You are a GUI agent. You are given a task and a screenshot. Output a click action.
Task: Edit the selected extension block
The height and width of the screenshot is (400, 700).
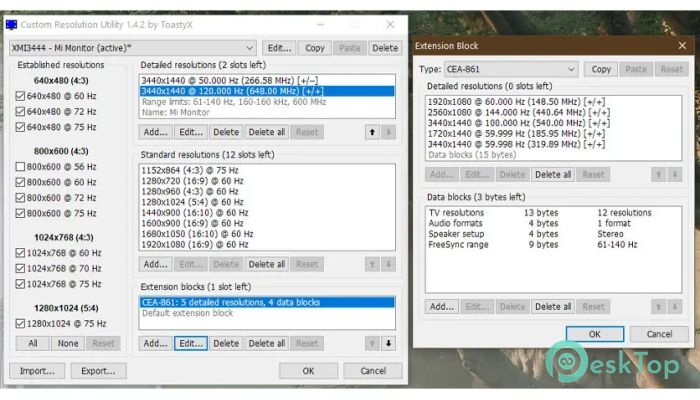point(191,343)
